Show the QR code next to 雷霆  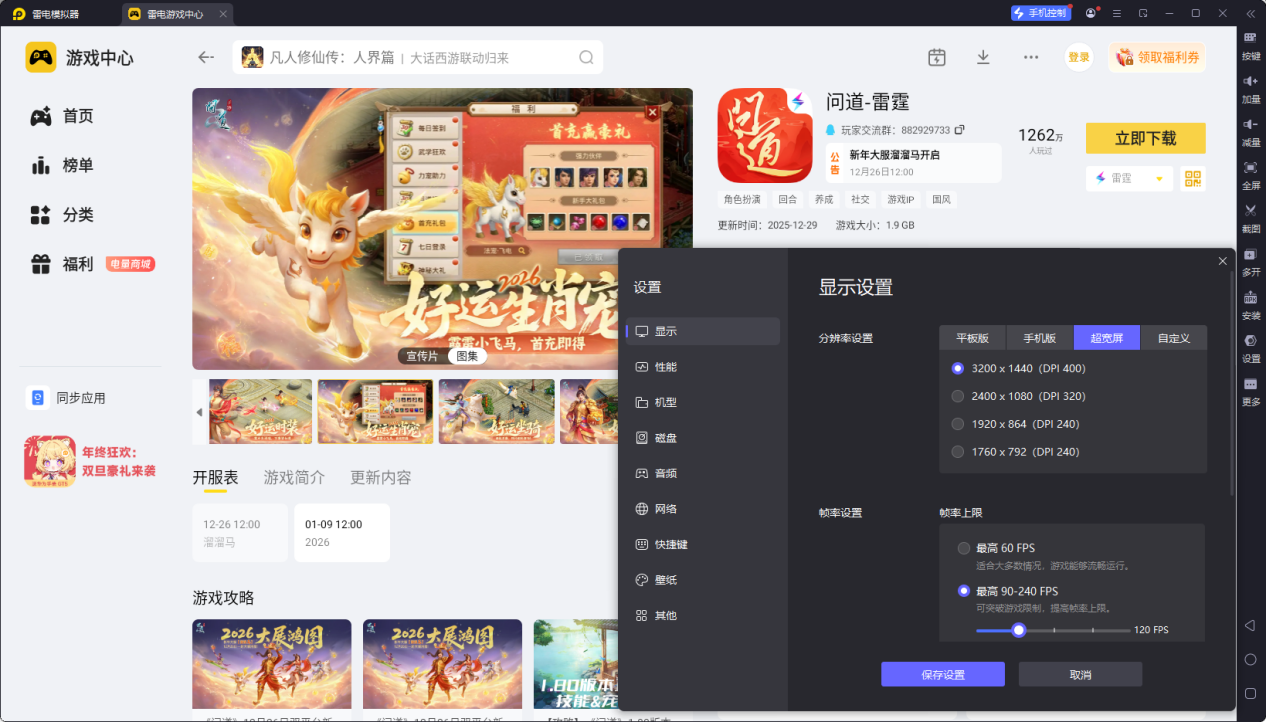(1191, 178)
